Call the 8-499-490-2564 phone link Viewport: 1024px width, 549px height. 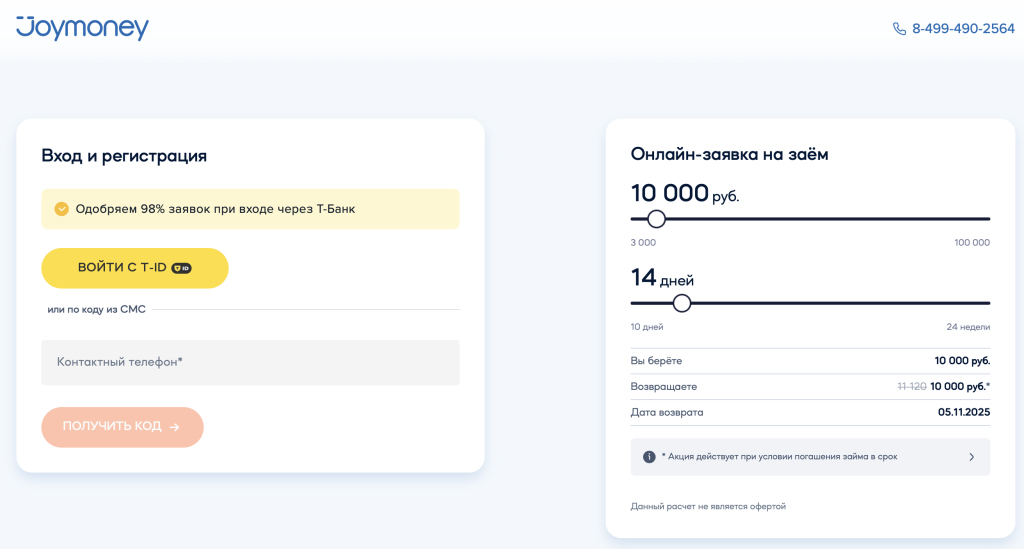pyautogui.click(x=962, y=29)
